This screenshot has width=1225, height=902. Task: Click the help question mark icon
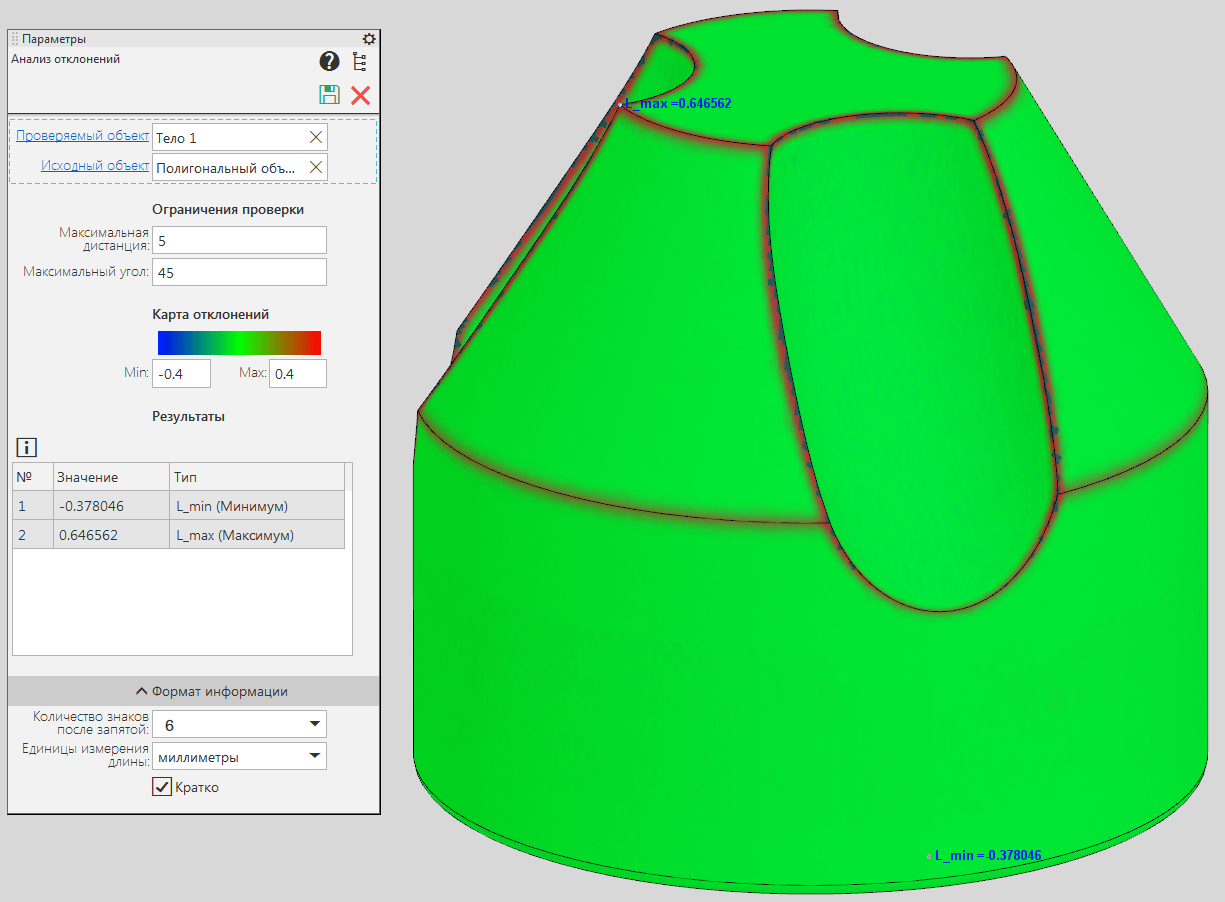[x=329, y=62]
